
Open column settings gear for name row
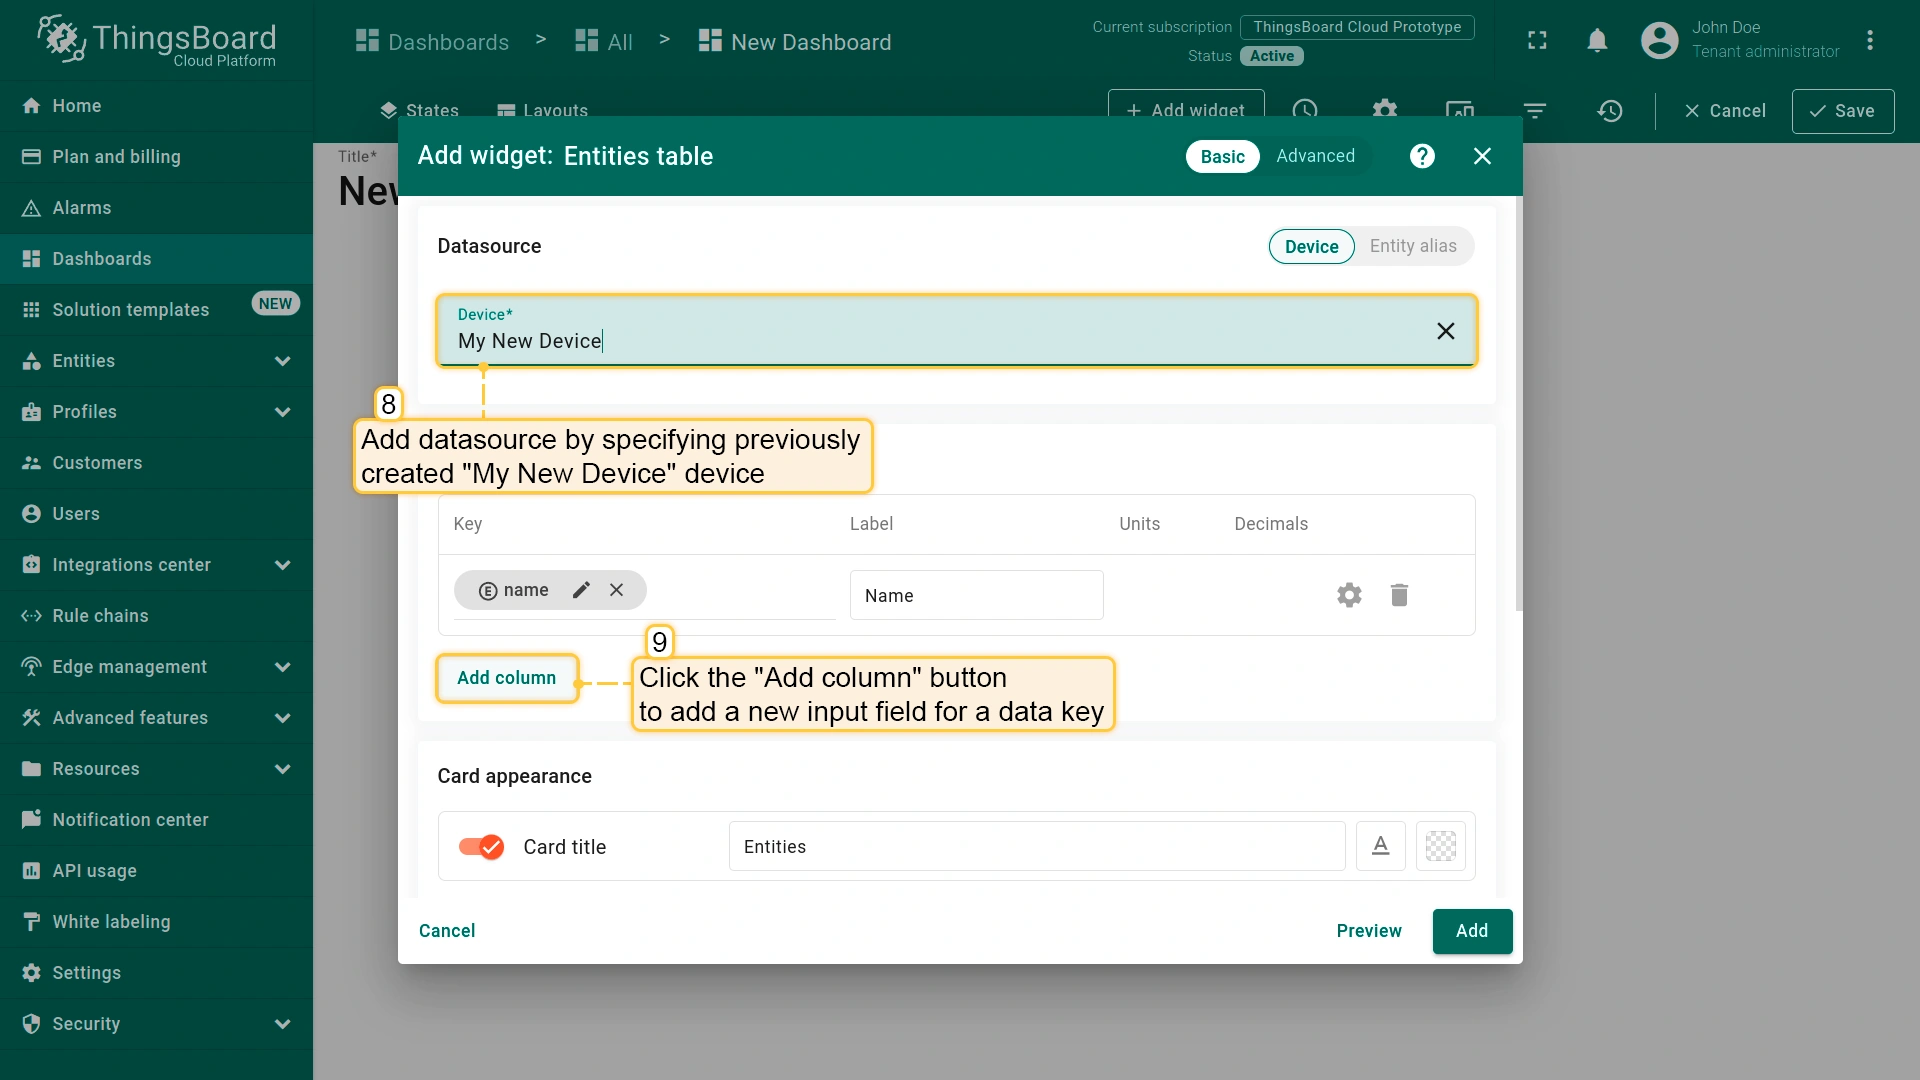(1349, 595)
